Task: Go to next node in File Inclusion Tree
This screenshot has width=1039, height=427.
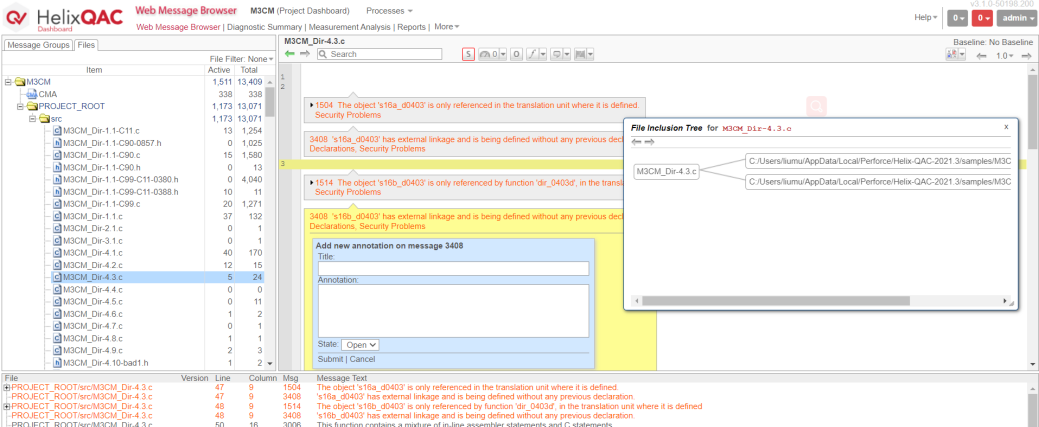Action: point(648,142)
